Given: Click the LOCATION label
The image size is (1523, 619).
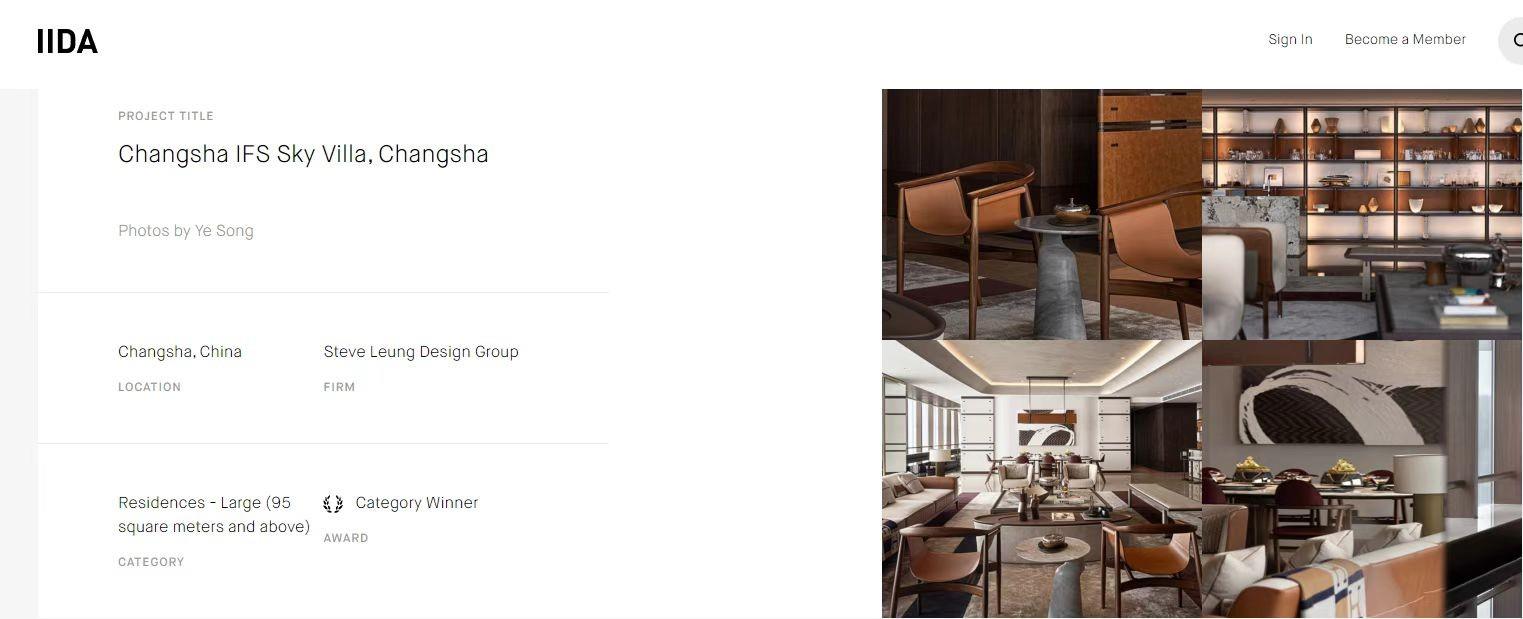Looking at the screenshot, I should click(149, 387).
